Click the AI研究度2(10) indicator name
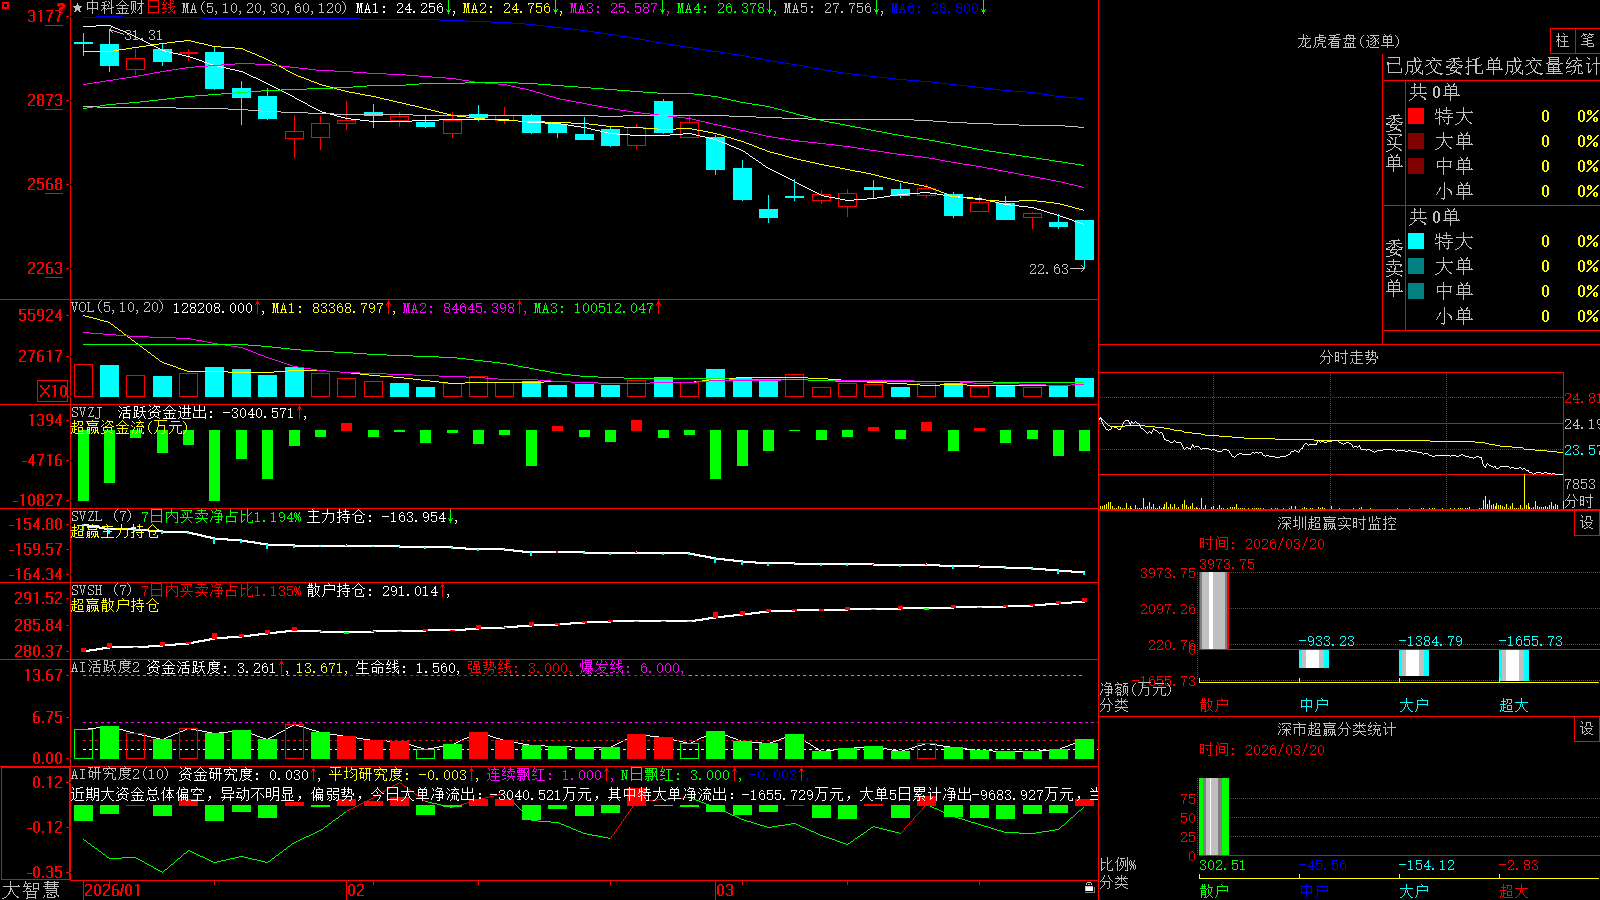The image size is (1600, 900). [121, 774]
